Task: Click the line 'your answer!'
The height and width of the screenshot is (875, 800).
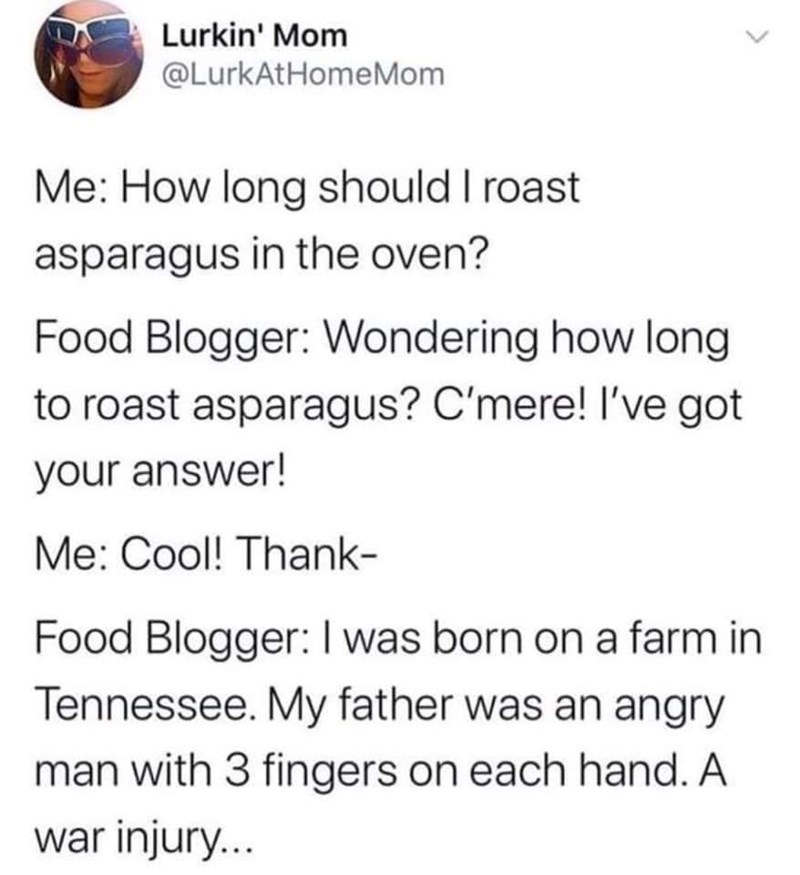Action: point(160,471)
